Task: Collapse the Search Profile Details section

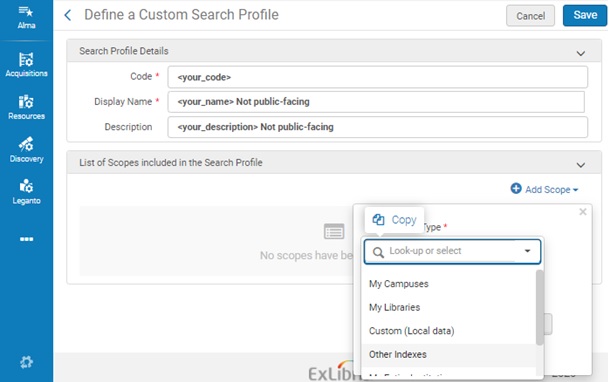Action: point(580,53)
